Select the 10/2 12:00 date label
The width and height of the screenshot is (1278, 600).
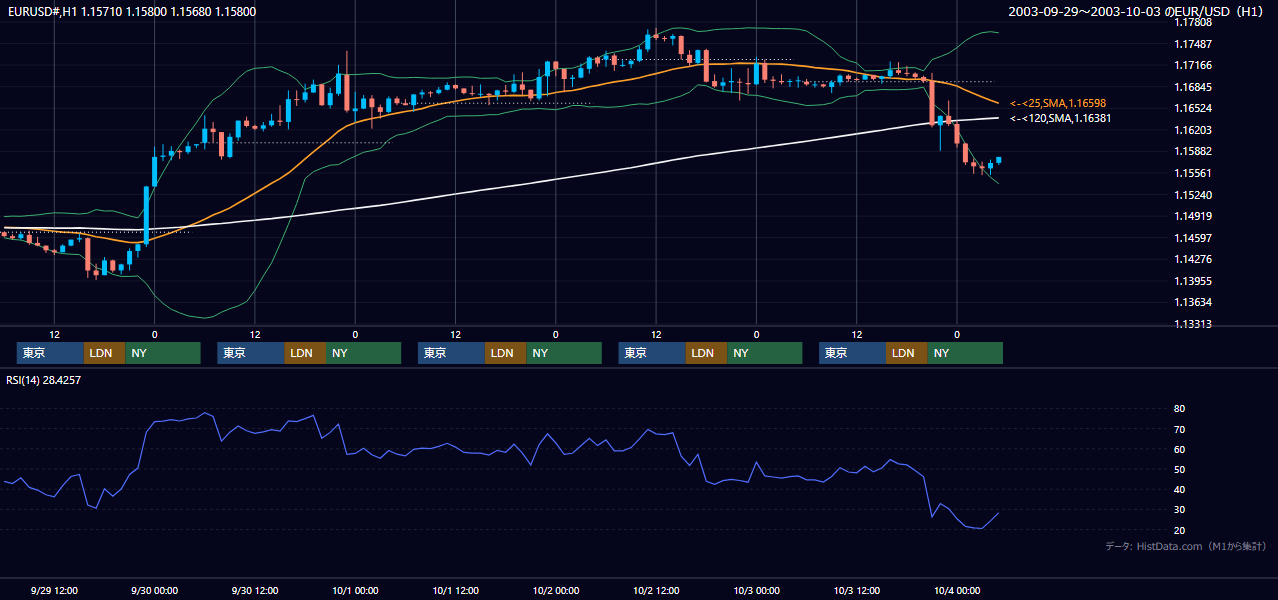656,590
